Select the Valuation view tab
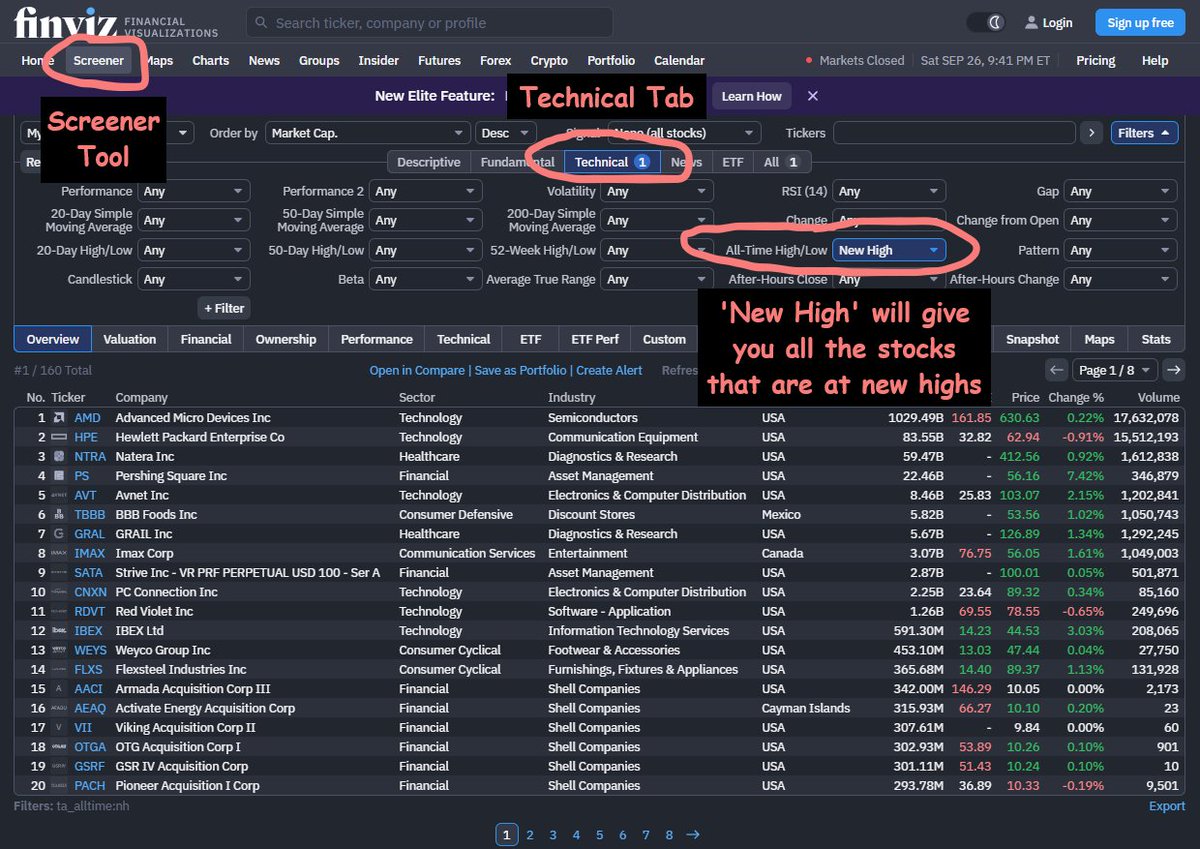 click(x=130, y=339)
